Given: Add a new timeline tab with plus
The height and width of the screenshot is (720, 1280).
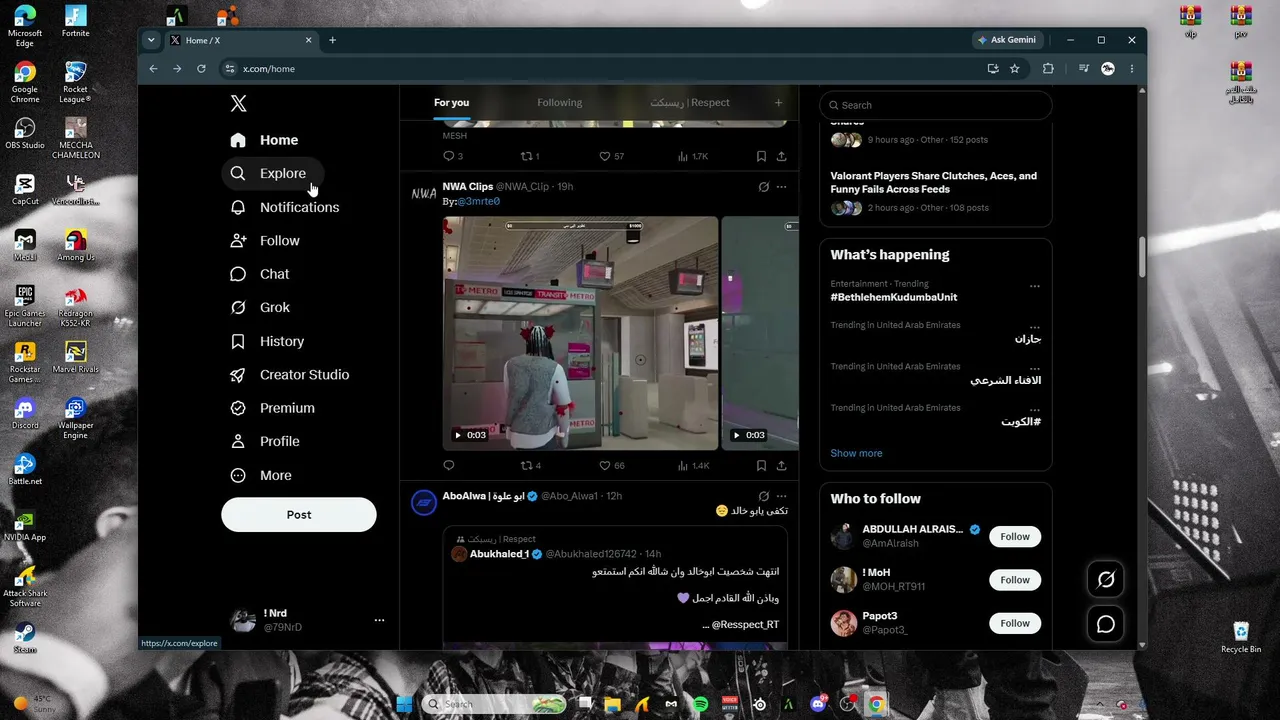Looking at the screenshot, I should pyautogui.click(x=778, y=102).
